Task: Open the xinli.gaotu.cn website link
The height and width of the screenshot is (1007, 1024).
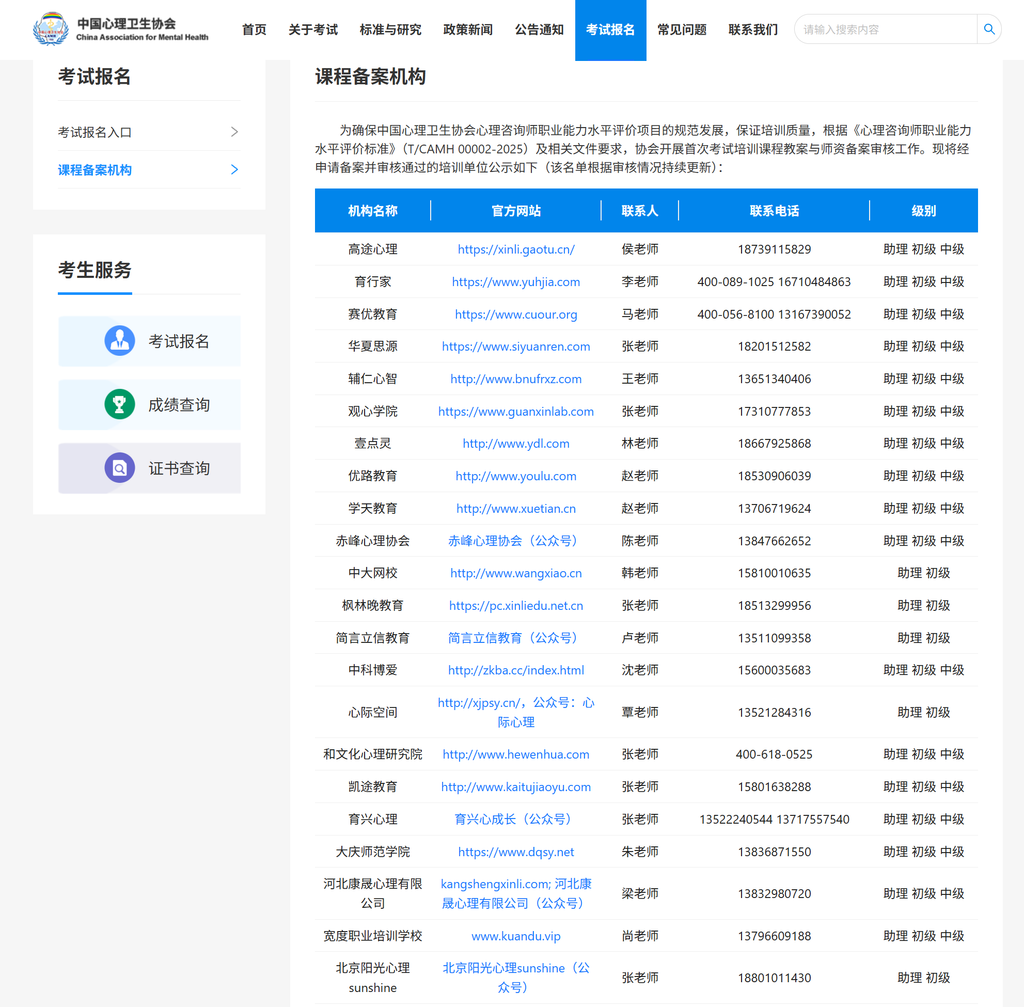Action: click(516, 249)
